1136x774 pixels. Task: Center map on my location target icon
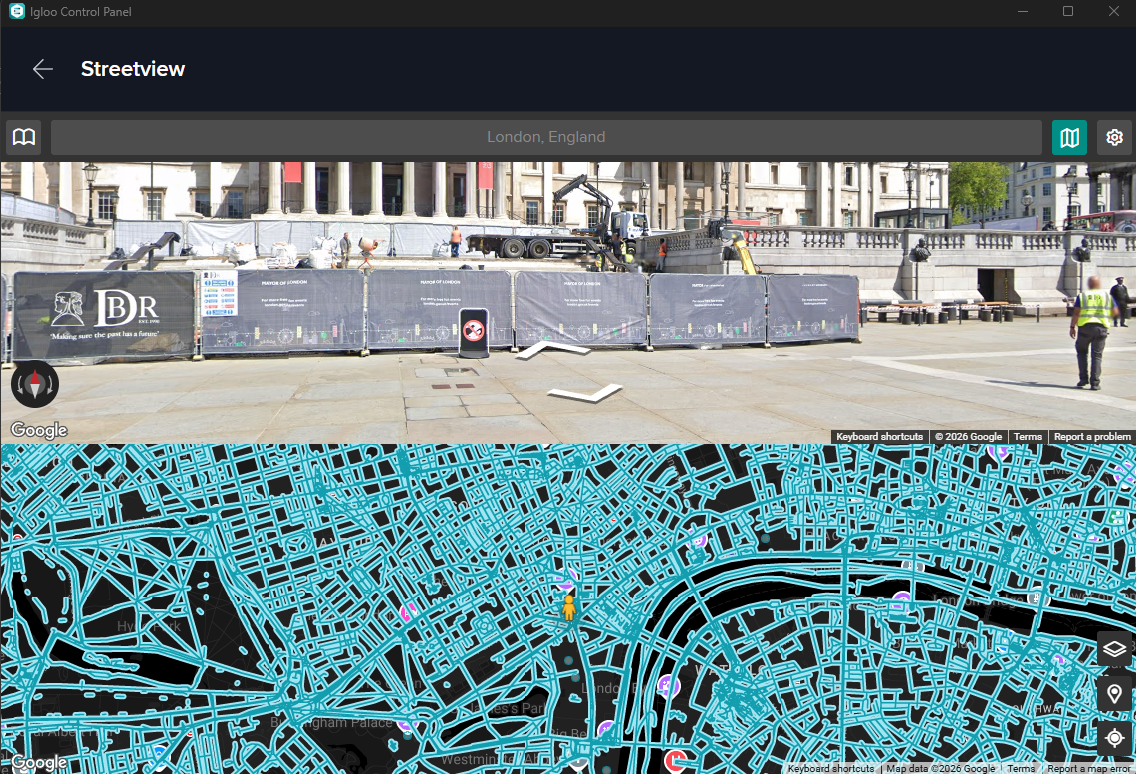click(1114, 738)
